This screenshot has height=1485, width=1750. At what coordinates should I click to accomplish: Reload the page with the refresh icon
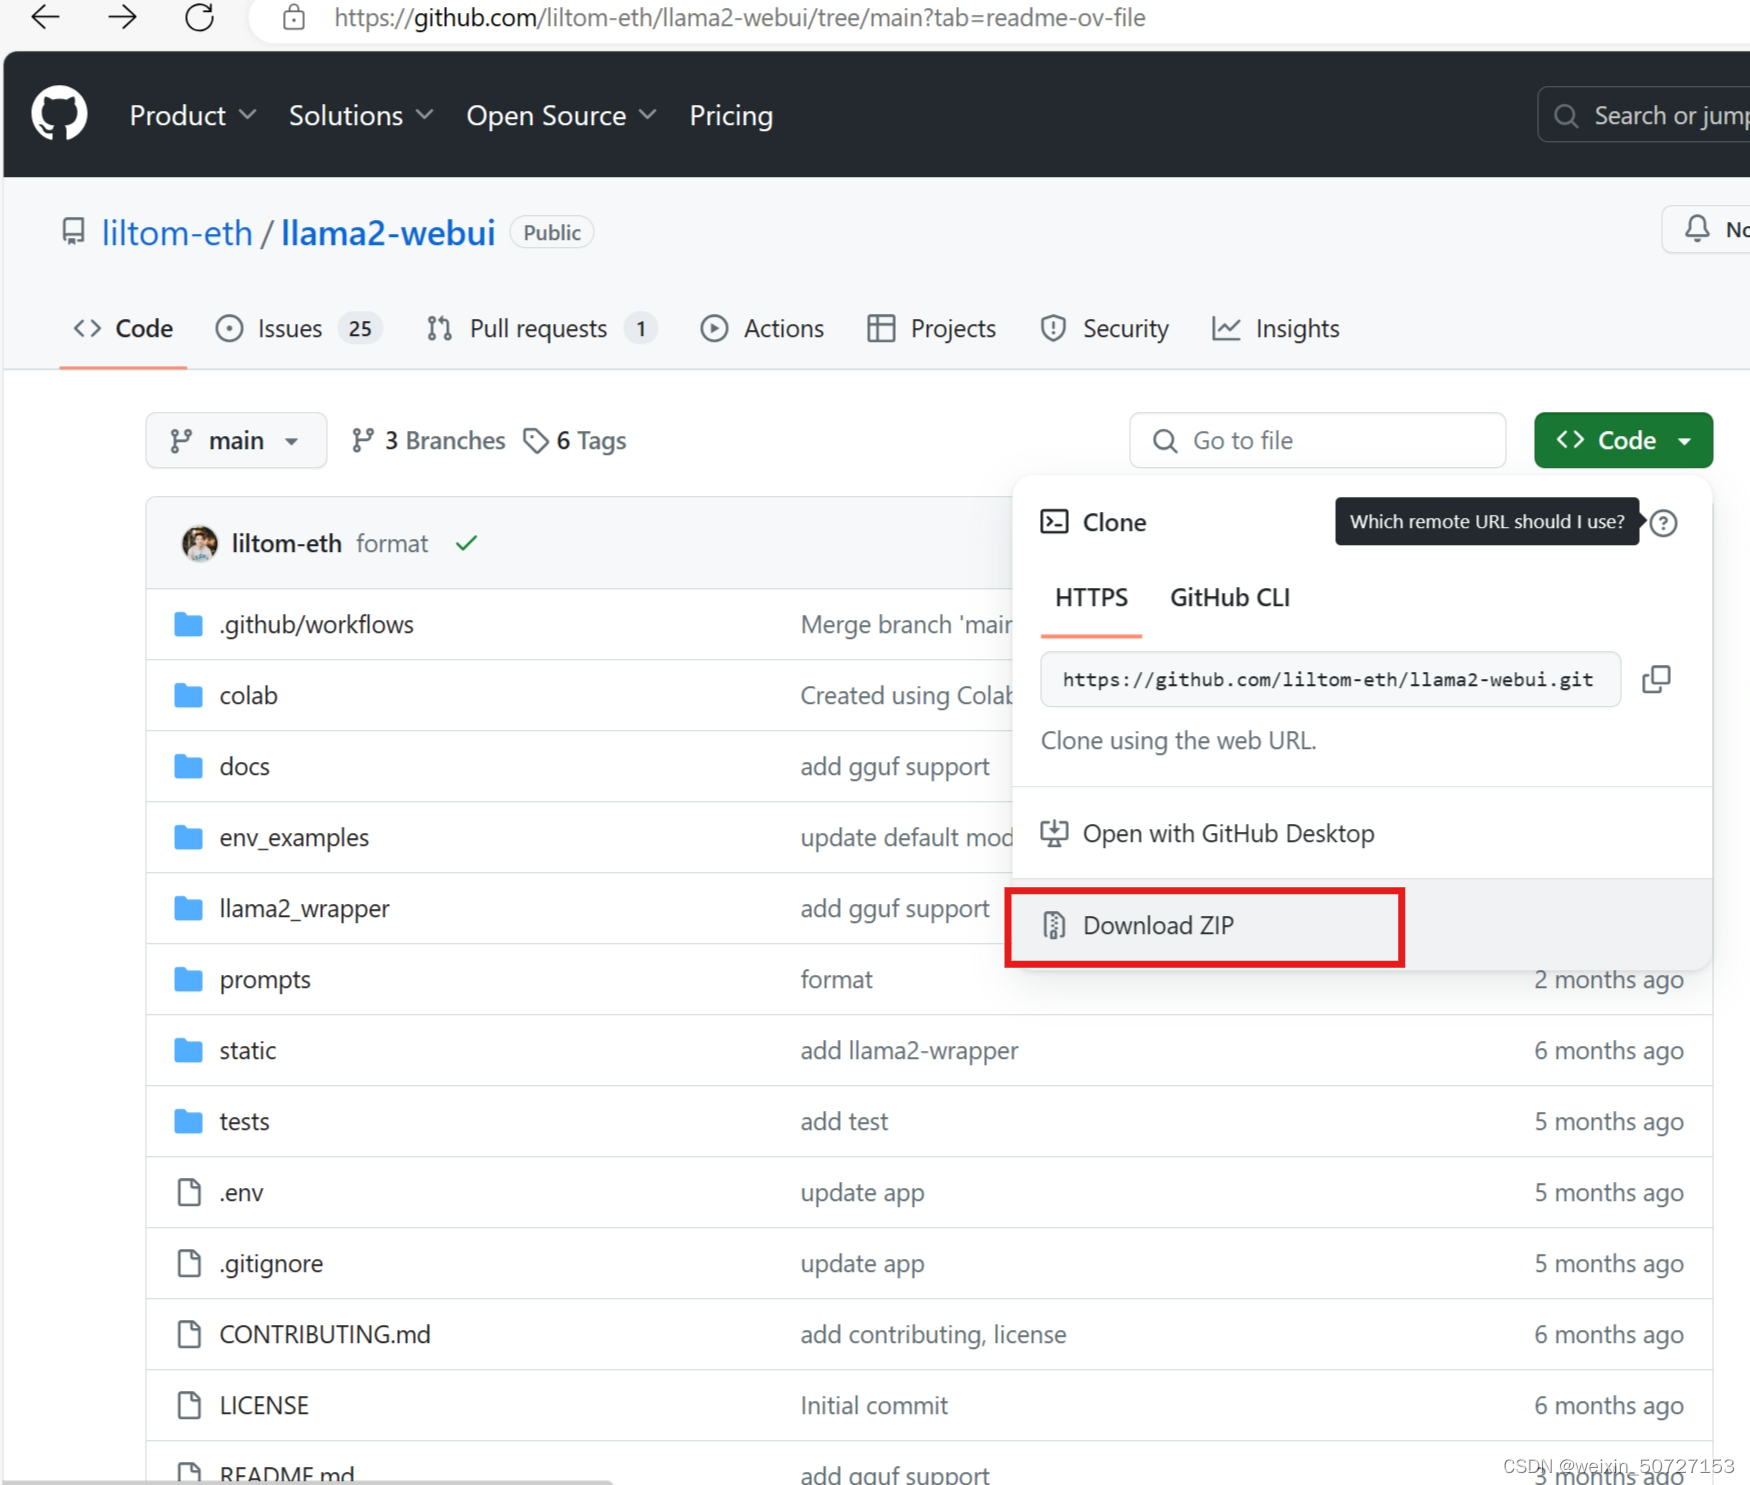point(200,17)
